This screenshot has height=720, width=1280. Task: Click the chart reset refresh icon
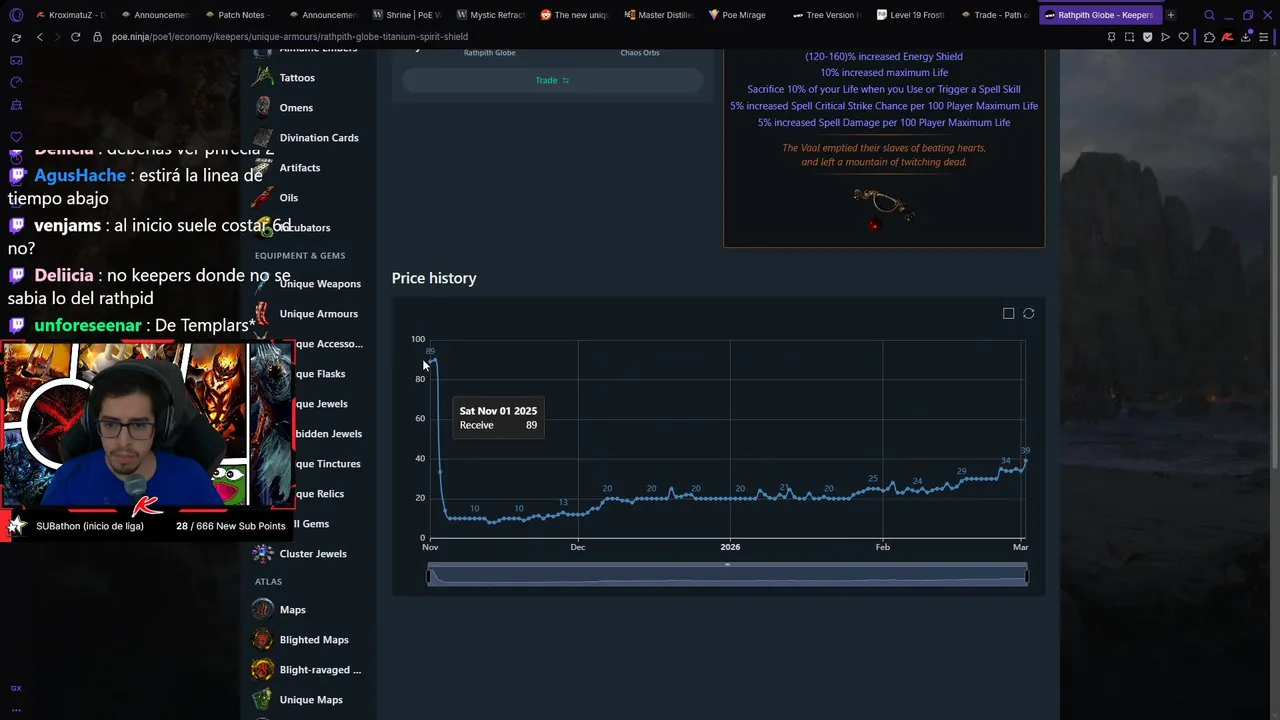point(1028,313)
